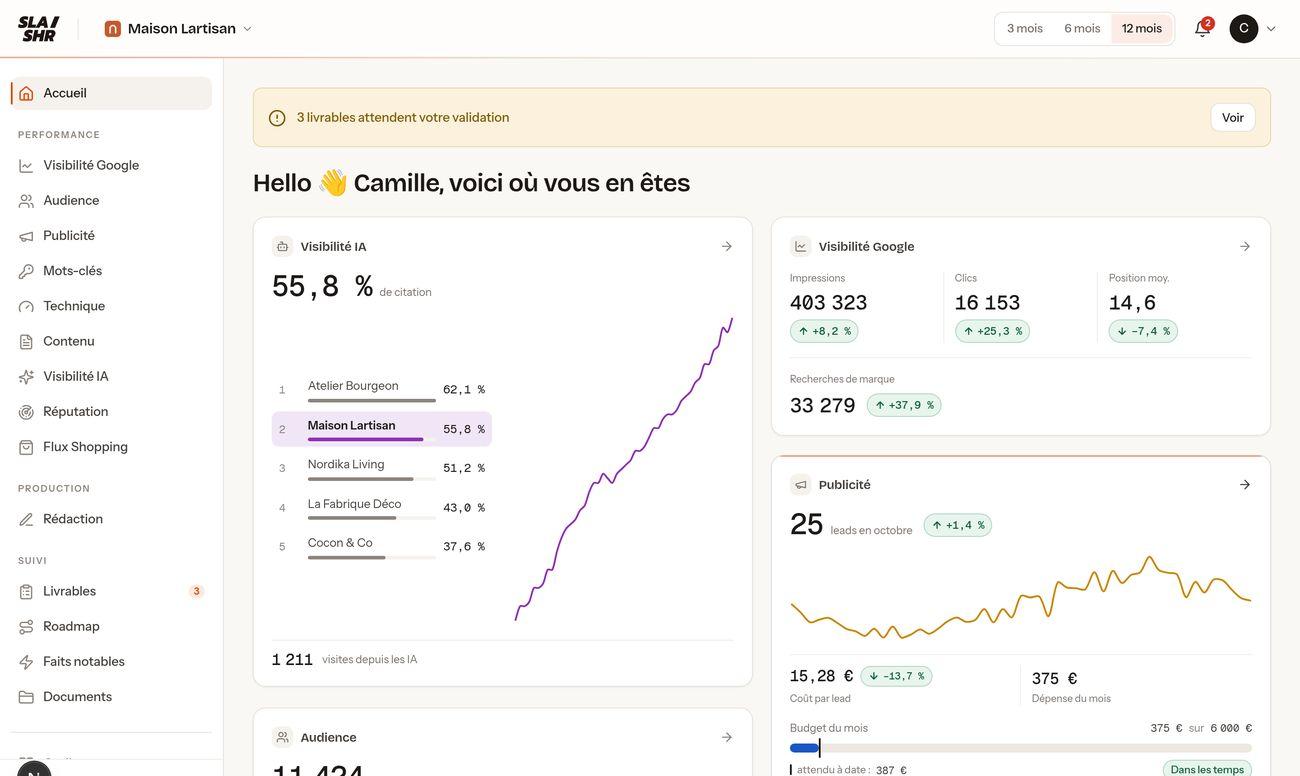The height and width of the screenshot is (776, 1300).
Task: Click the Publicité card title
Action: tap(845, 485)
